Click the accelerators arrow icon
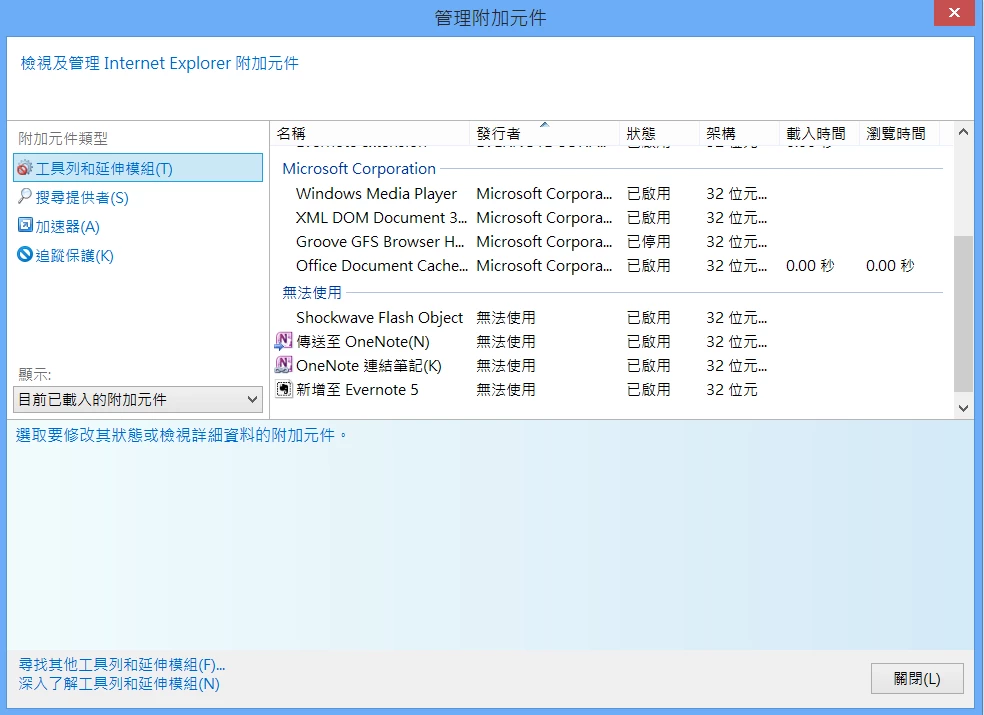The height and width of the screenshot is (715, 984). tap(25, 225)
